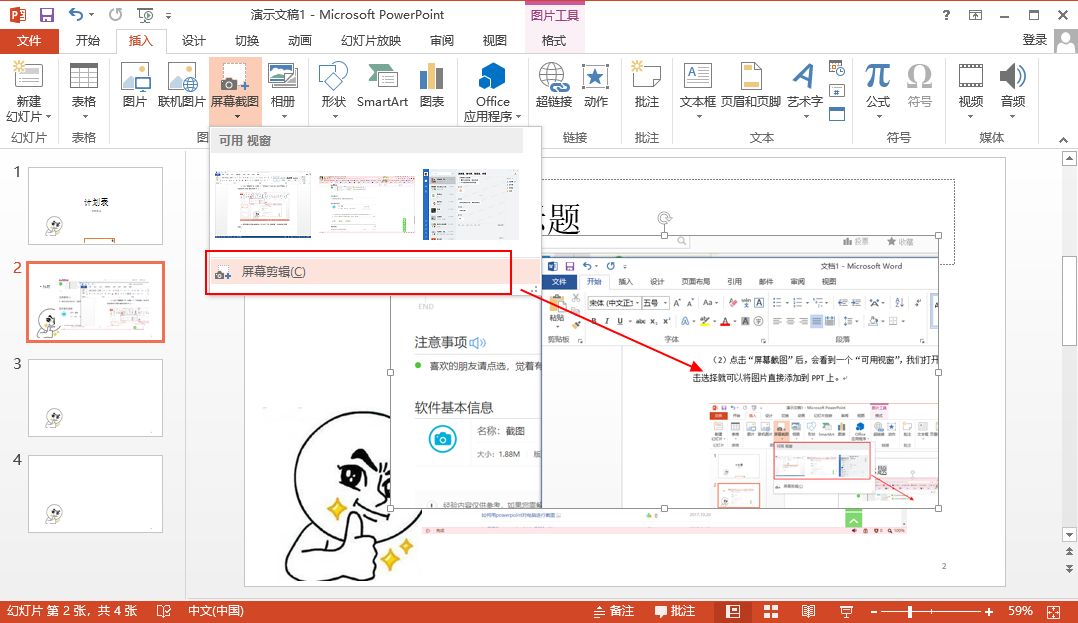1078x623 pixels.
Task: Switch to the 设计 design tab
Action: point(193,41)
